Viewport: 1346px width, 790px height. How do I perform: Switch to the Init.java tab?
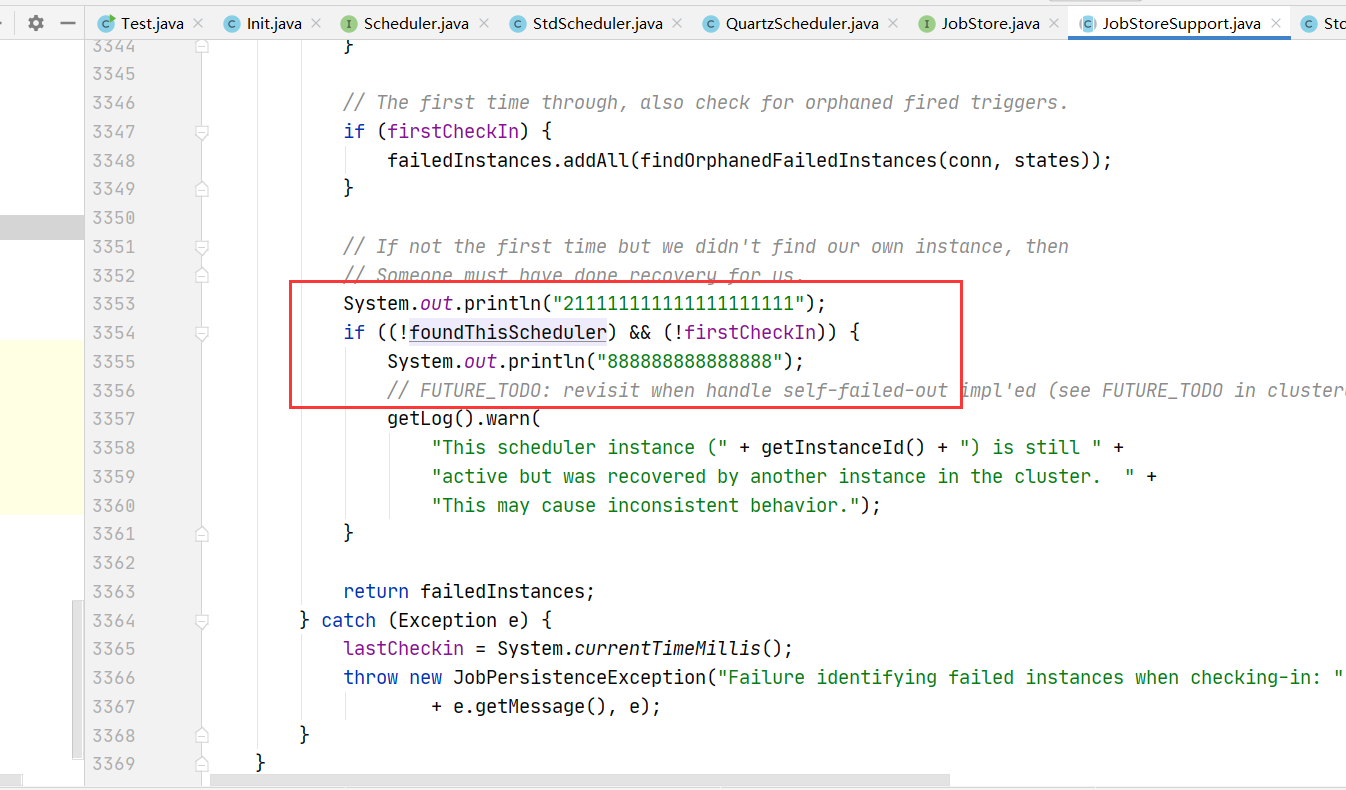[274, 23]
